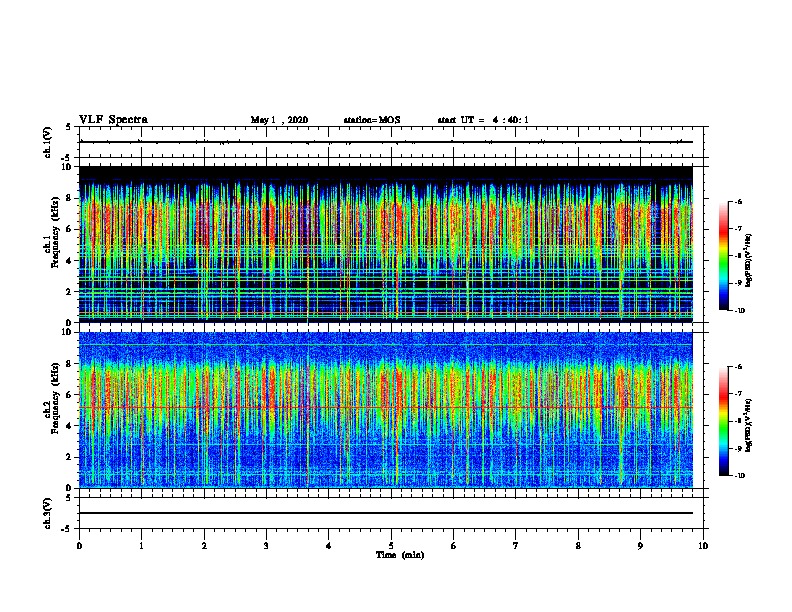Click the ch.2 spectrogram color scale bar
The width and height of the screenshot is (792, 612).
click(723, 421)
